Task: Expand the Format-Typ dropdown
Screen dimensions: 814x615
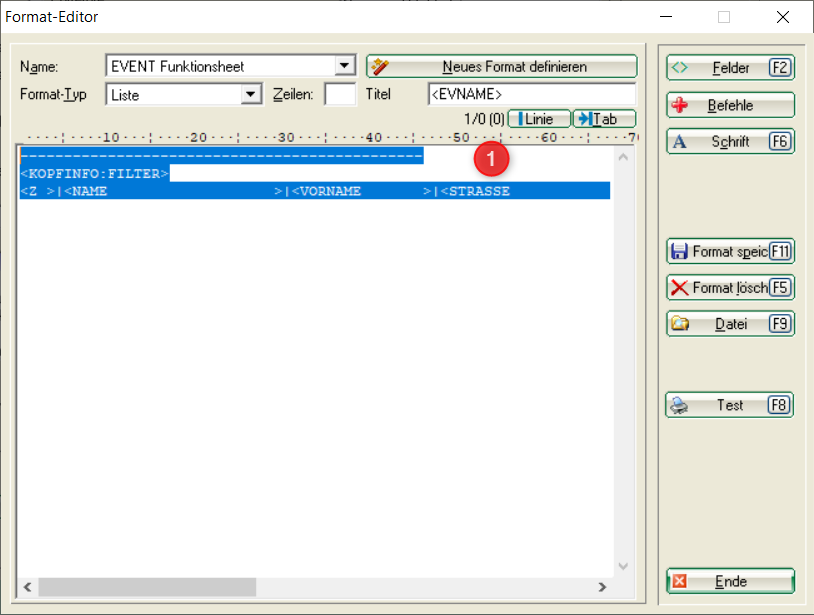Action: [x=251, y=95]
